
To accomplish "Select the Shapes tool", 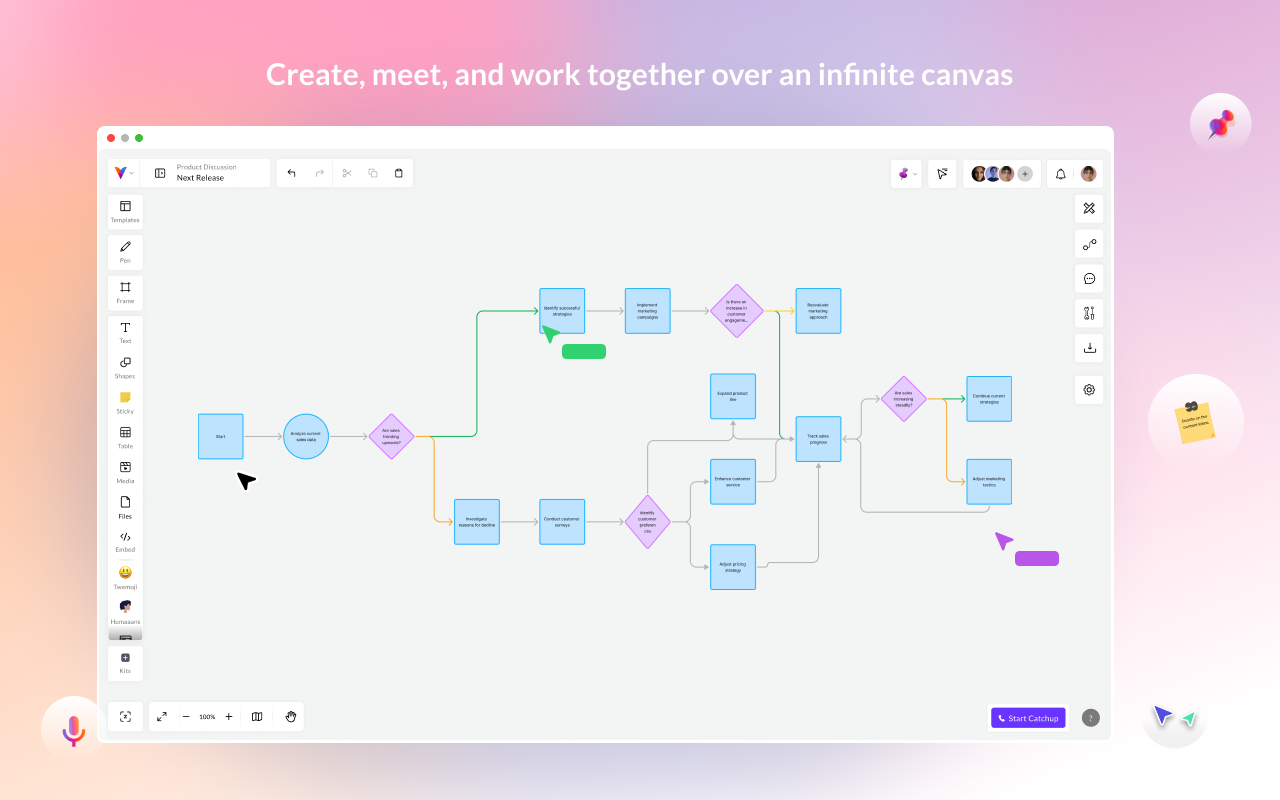I will pyautogui.click(x=125, y=367).
